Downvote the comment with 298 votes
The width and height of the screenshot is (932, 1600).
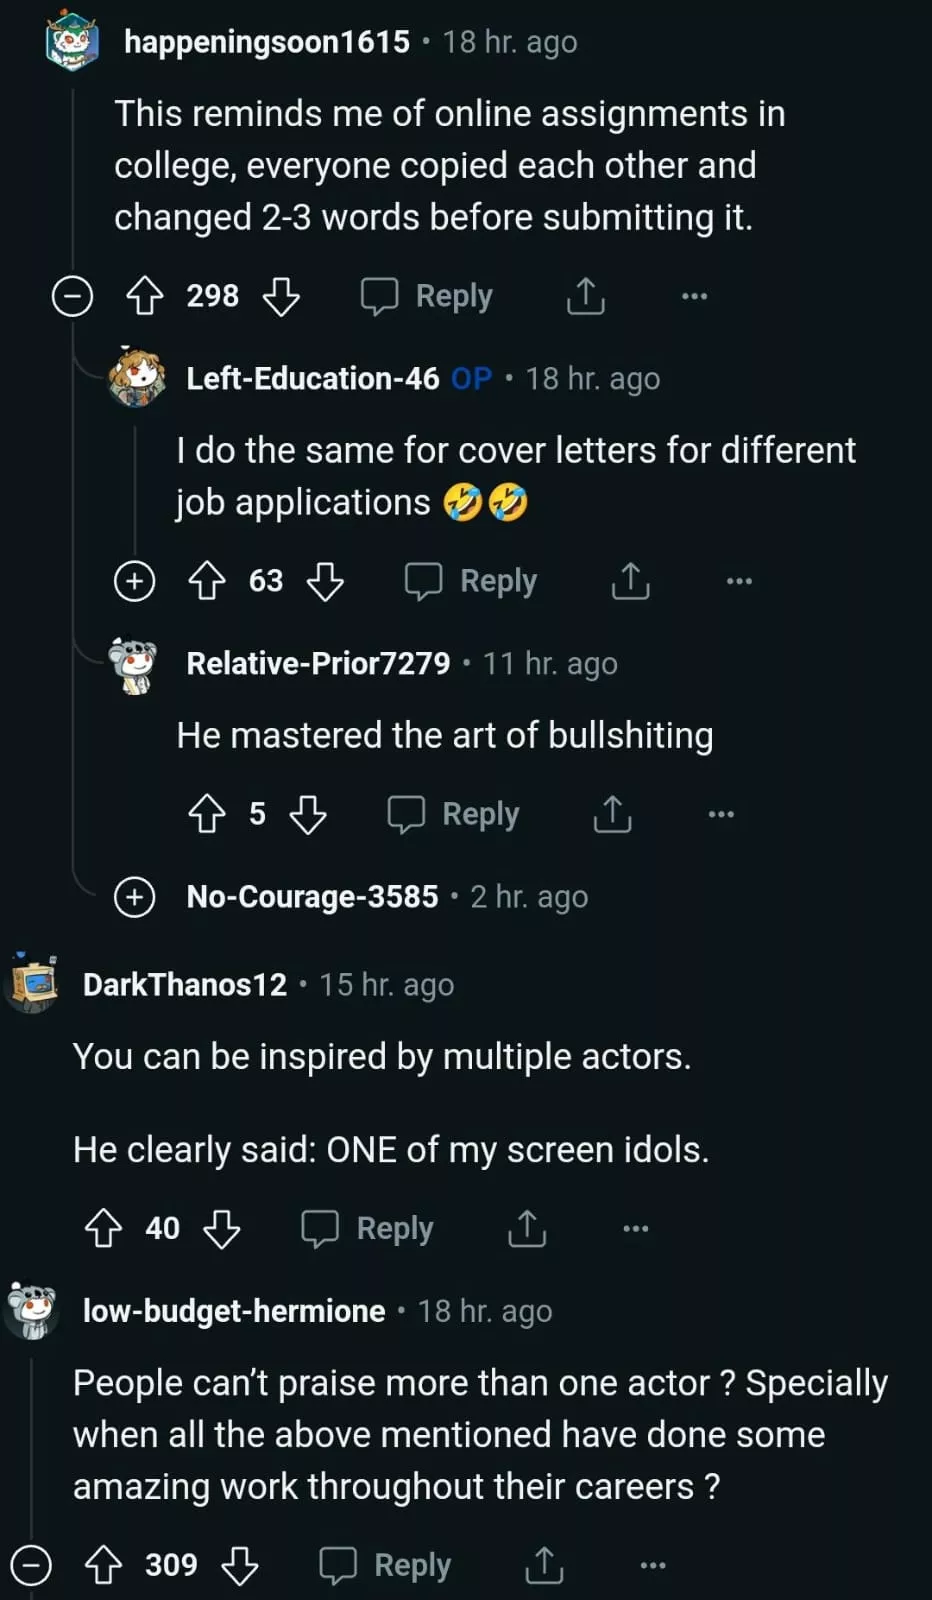281,296
